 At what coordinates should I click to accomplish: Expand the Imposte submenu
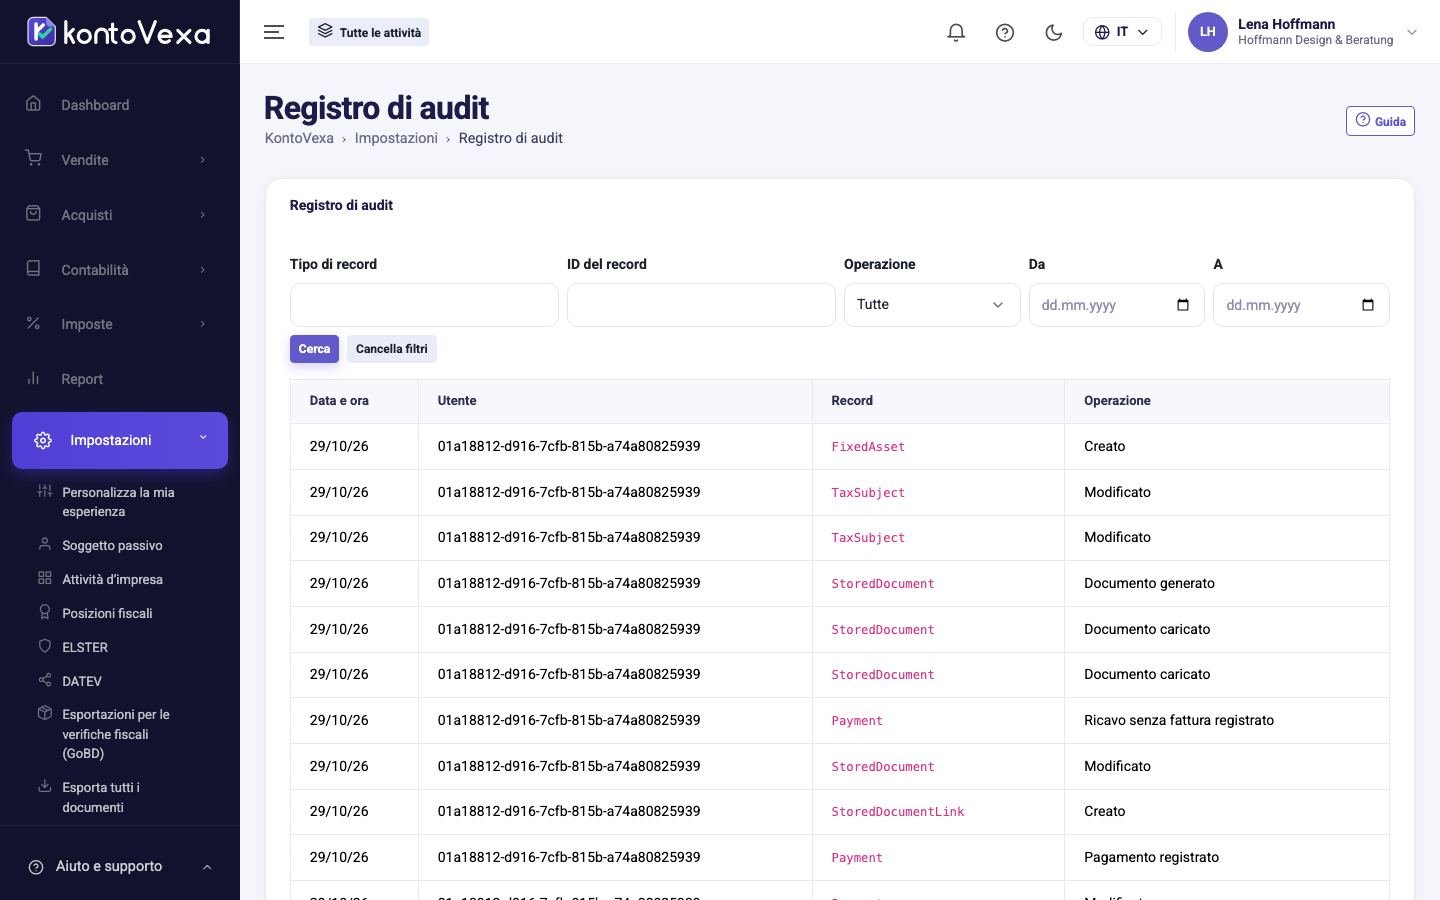(203, 324)
